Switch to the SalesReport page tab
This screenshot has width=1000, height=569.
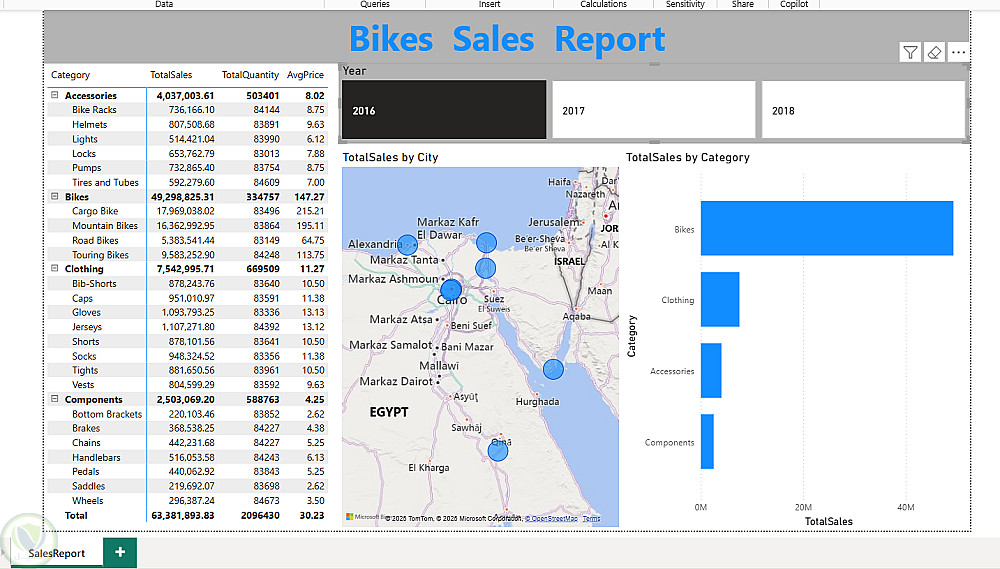coord(56,553)
